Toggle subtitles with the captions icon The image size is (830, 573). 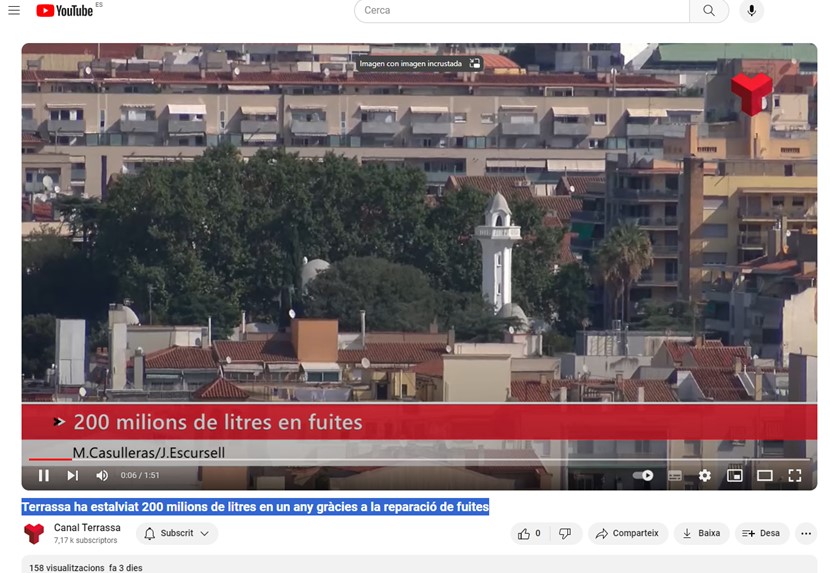coord(675,476)
